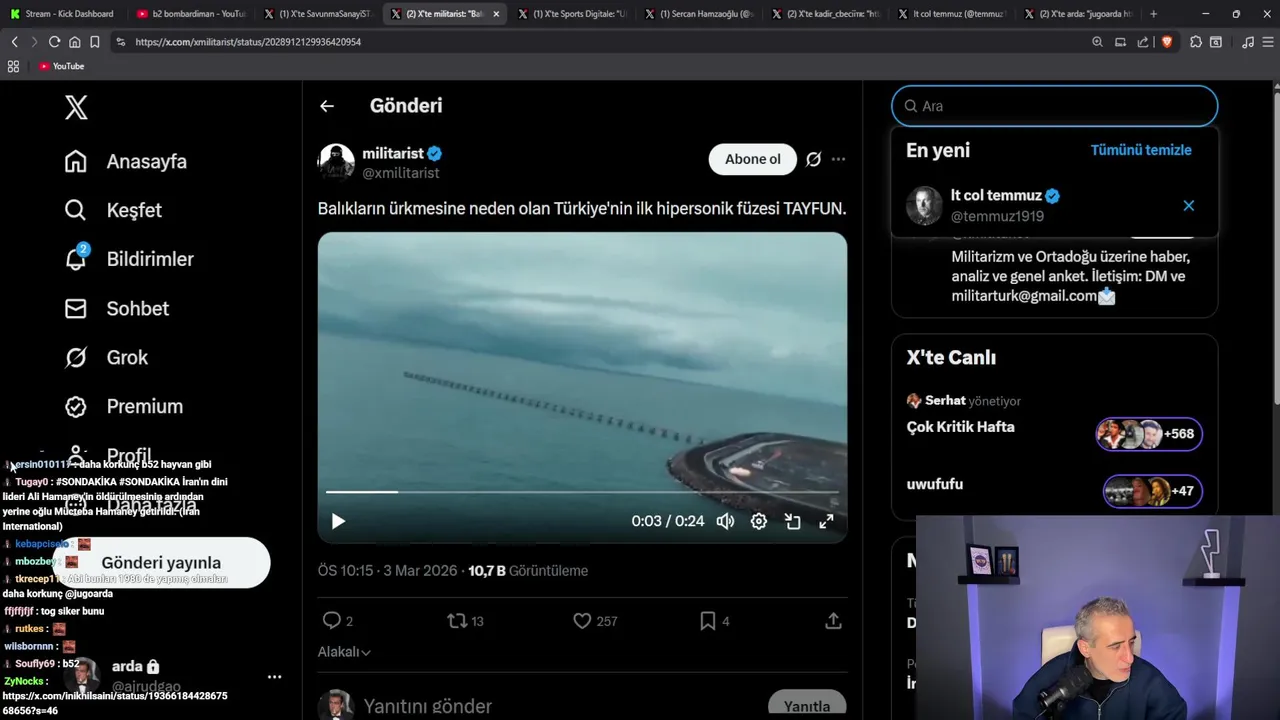Click @xmilitarist handle link
Image resolution: width=1280 pixels, height=720 pixels.
[x=400, y=173]
